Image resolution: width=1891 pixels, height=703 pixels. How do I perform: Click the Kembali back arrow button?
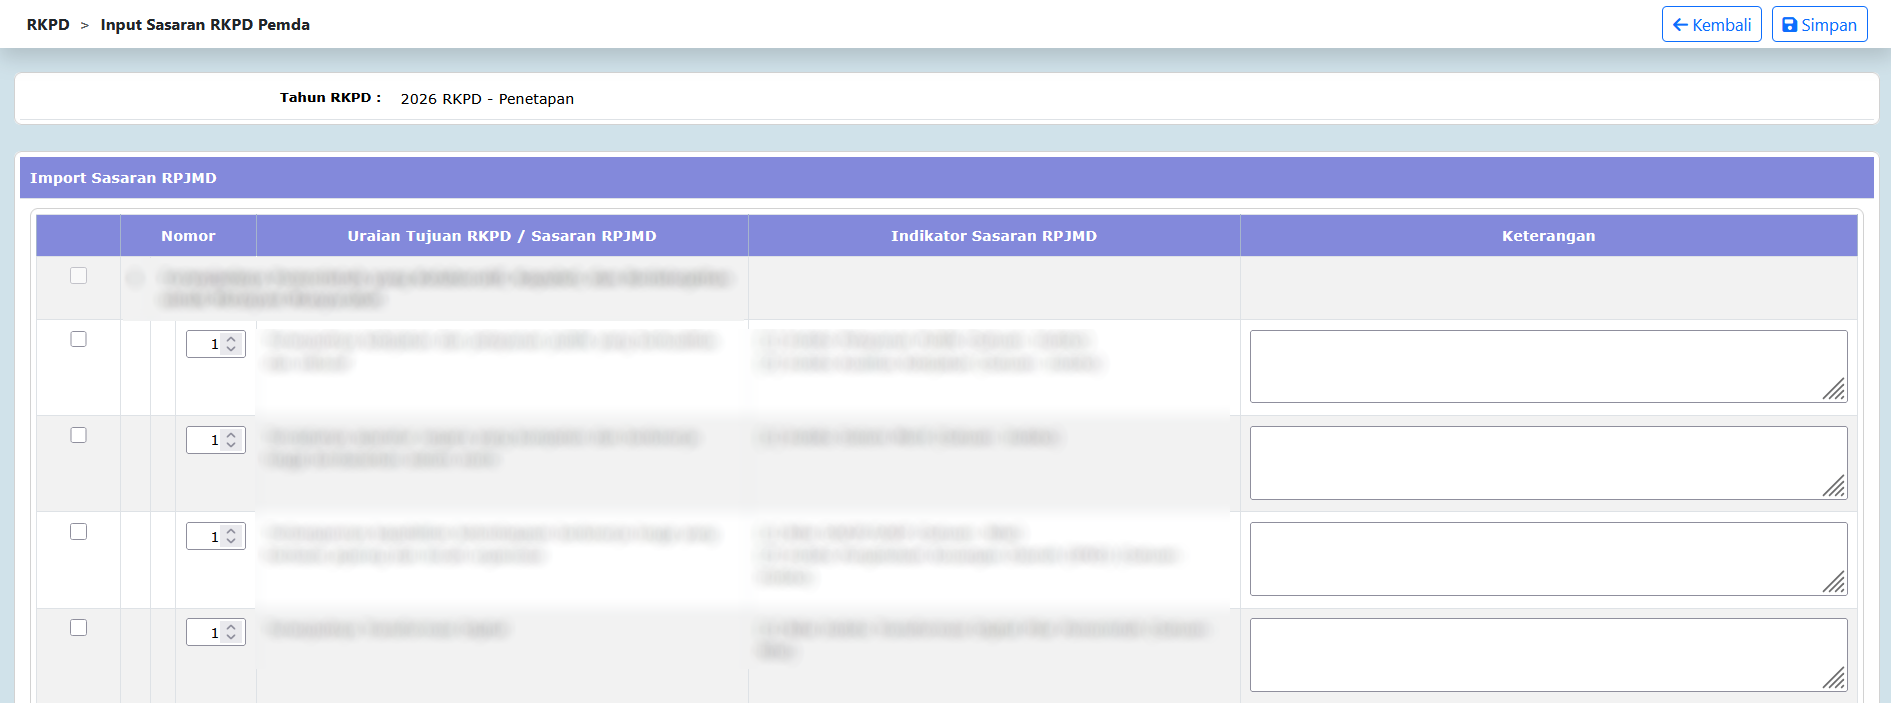pyautogui.click(x=1711, y=25)
